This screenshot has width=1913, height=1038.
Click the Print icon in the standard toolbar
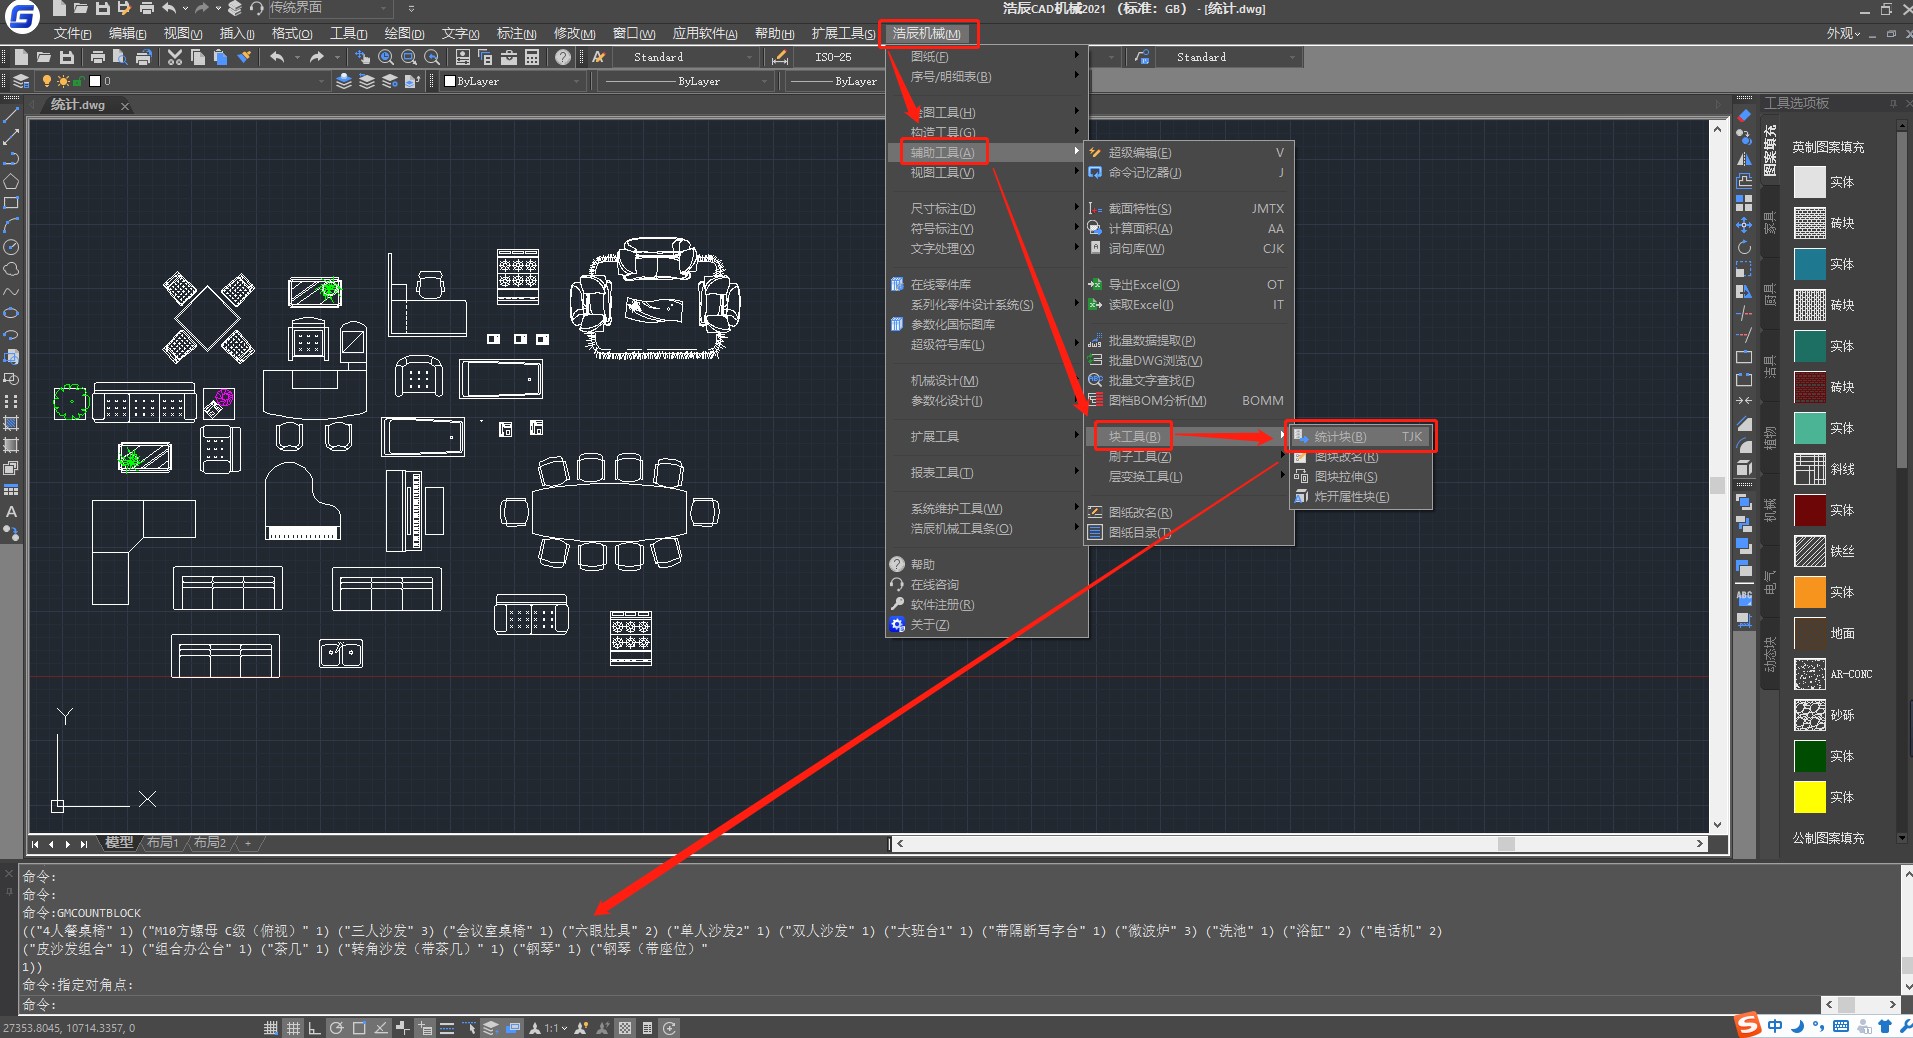tap(98, 57)
